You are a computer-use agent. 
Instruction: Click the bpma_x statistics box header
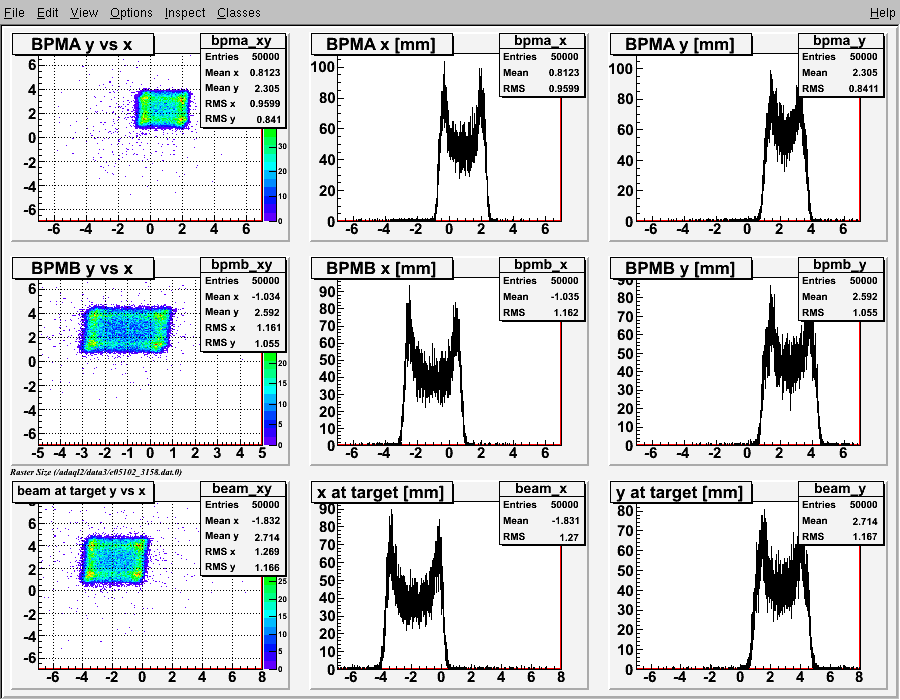pyautogui.click(x=541, y=41)
